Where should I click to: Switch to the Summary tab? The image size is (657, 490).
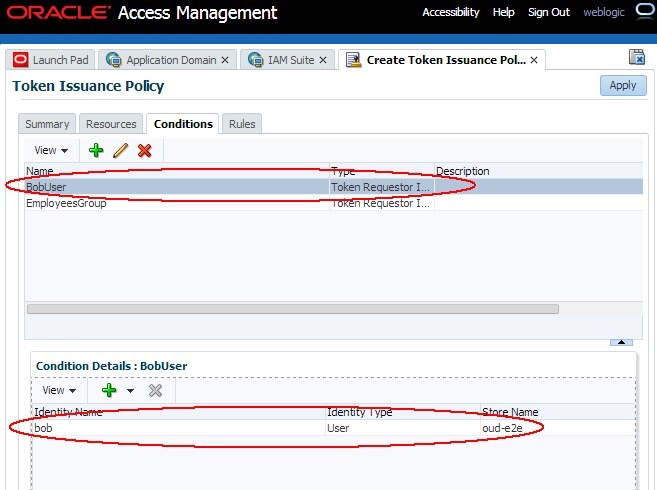(47, 124)
